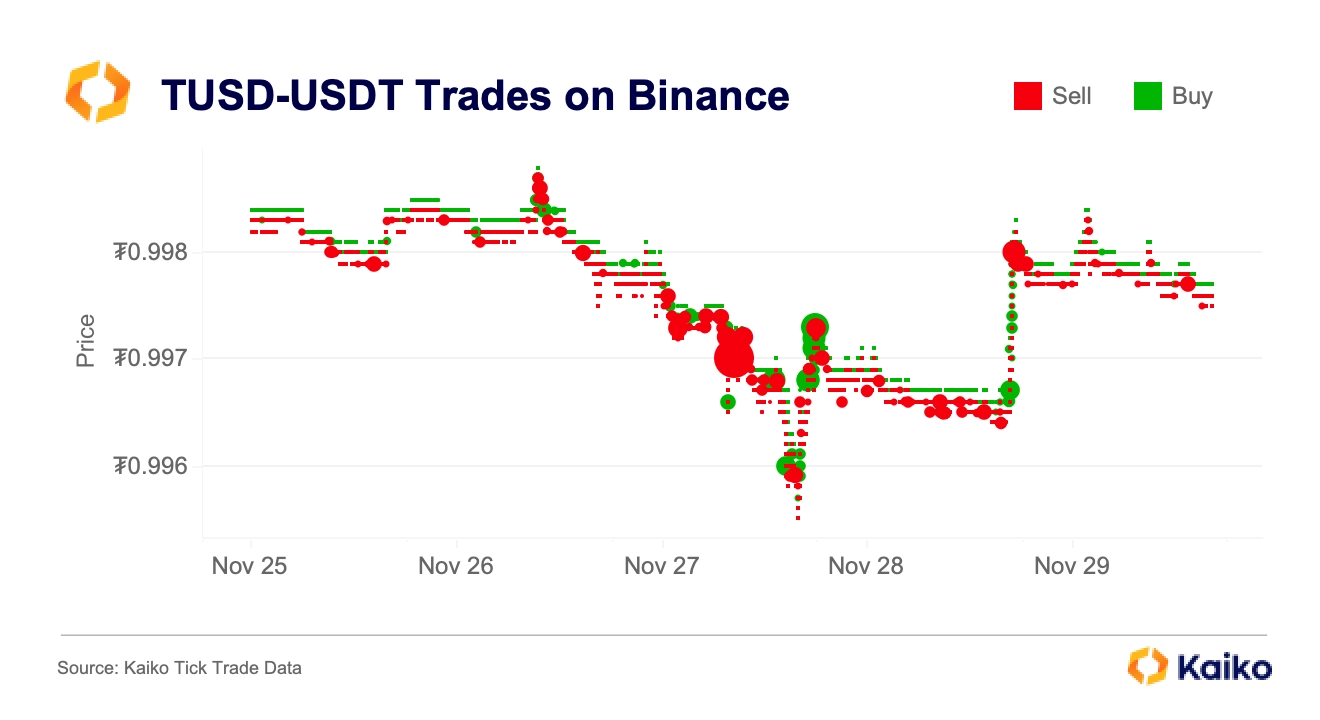This screenshot has width=1320, height=720.
Task: Click the Nov 28 x-axis label
Action: 866,566
